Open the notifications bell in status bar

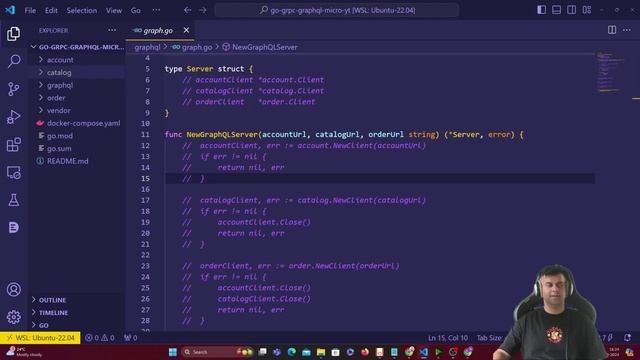(x=627, y=338)
